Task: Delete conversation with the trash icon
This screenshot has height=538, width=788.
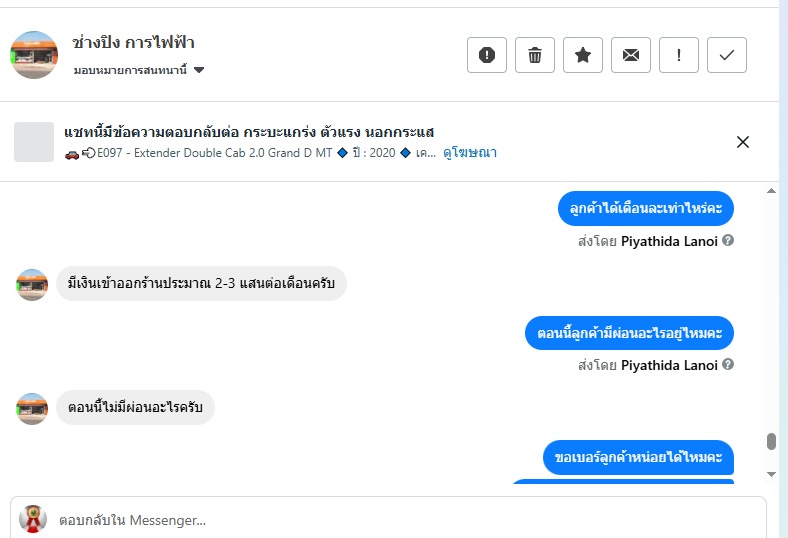Action: [x=535, y=55]
